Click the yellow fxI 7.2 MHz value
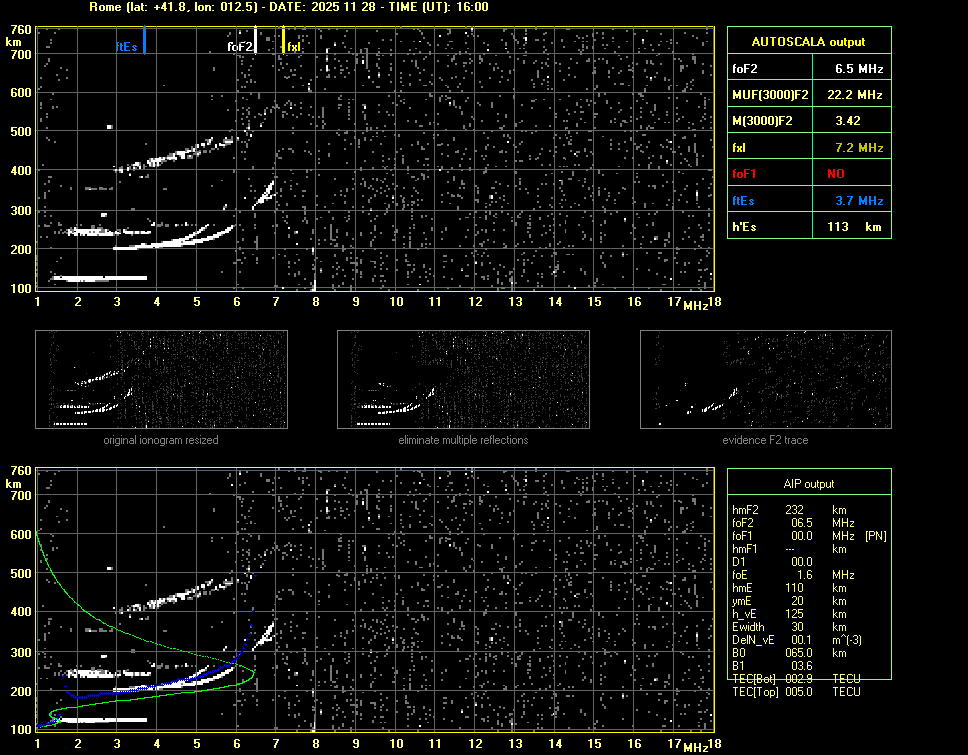The width and height of the screenshot is (968, 755). pos(859,148)
